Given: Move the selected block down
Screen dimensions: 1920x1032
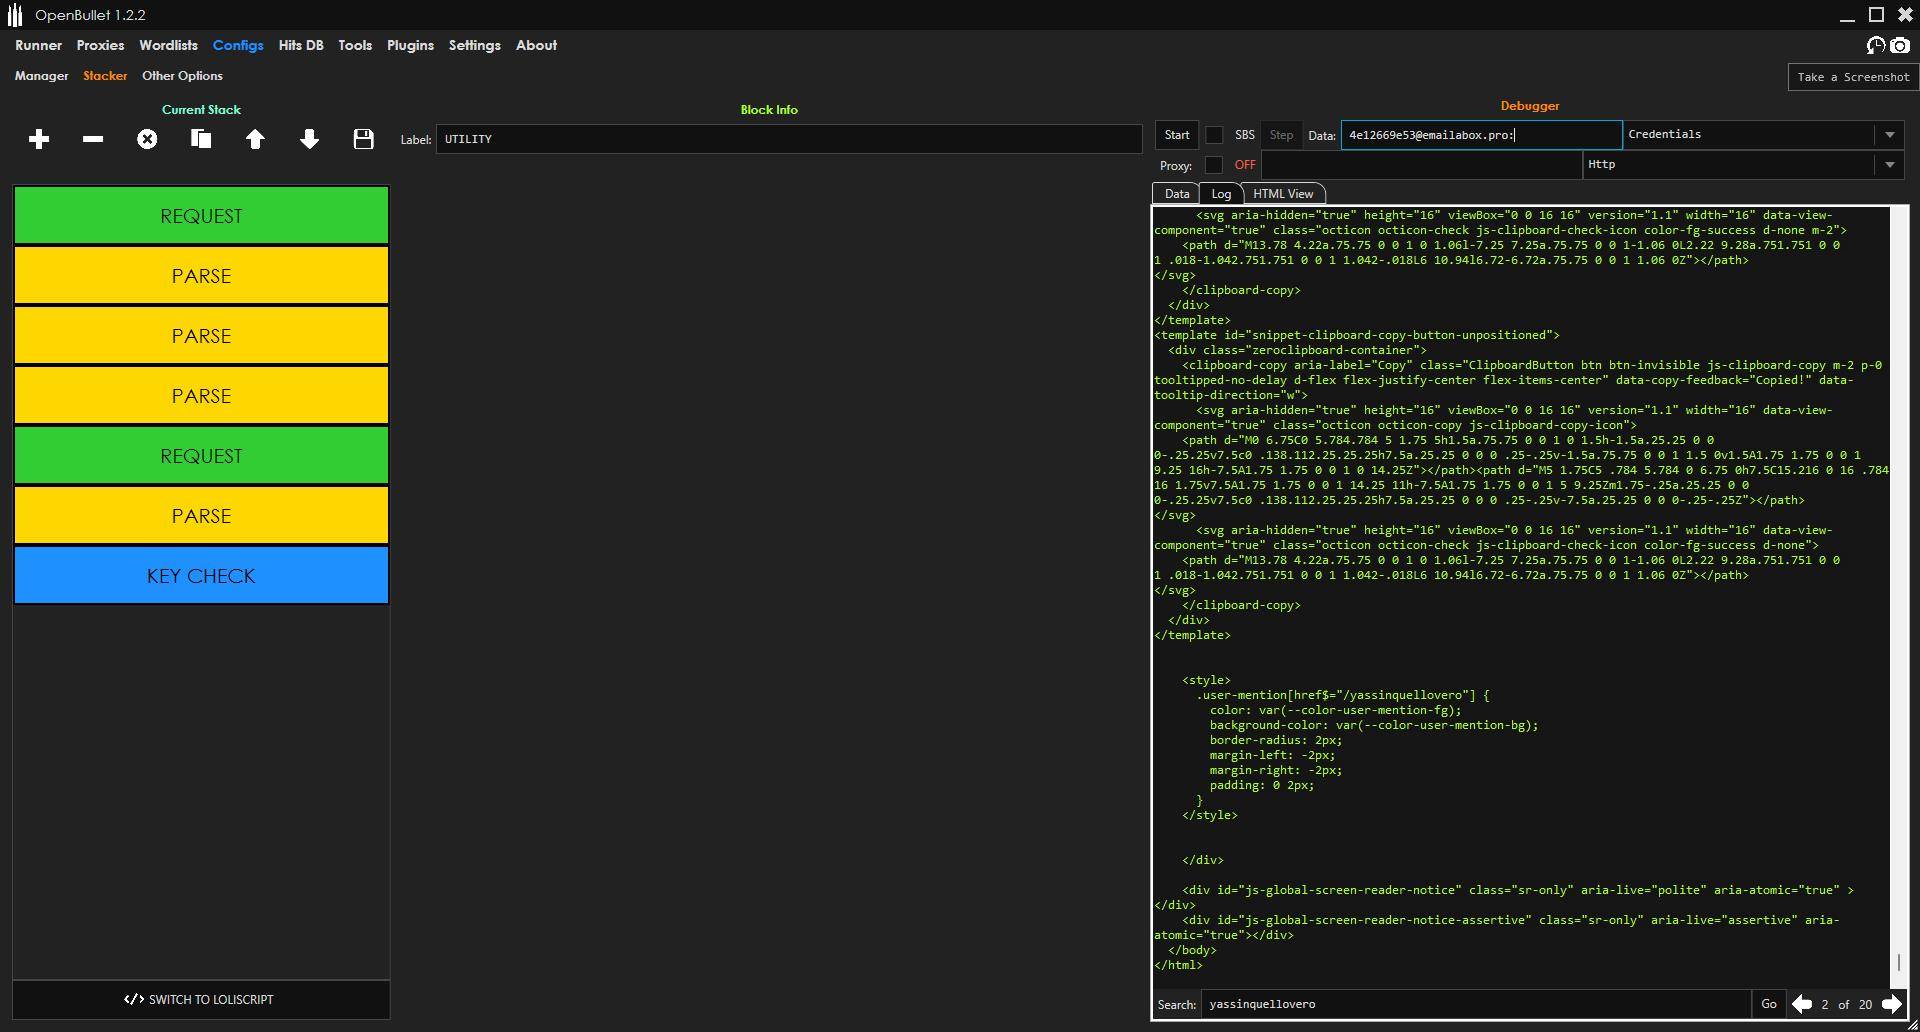Looking at the screenshot, I should point(309,139).
